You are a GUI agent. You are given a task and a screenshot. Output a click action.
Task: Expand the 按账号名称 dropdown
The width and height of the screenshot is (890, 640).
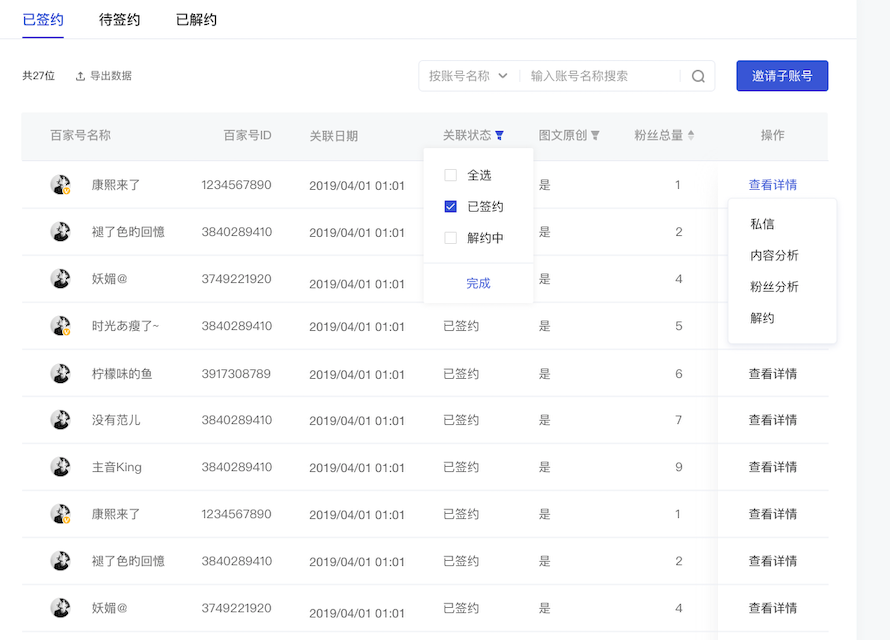click(468, 76)
